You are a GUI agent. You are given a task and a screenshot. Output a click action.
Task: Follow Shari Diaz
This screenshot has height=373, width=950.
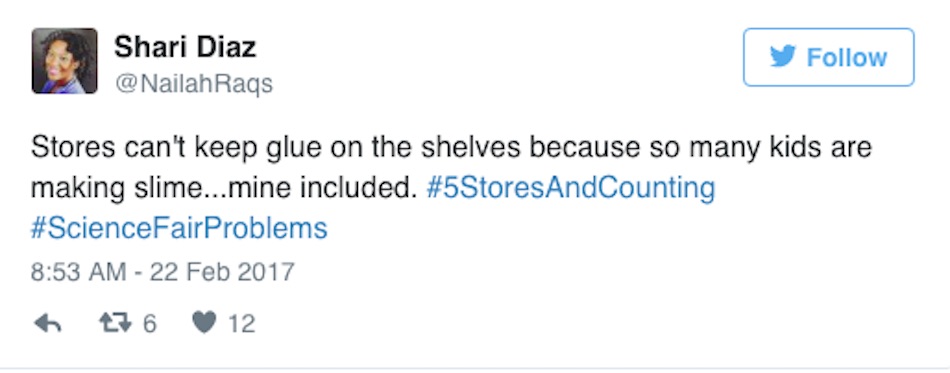pyautogui.click(x=828, y=58)
